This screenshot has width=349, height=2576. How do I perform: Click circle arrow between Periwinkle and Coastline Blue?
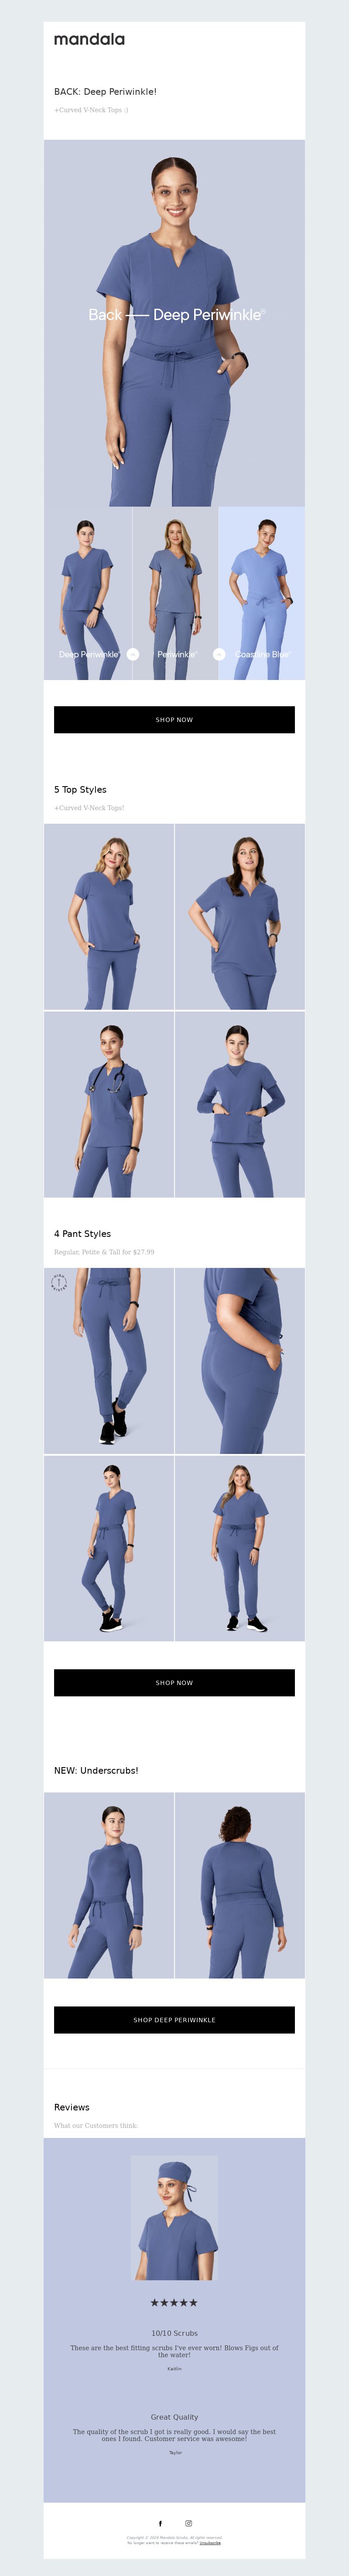(x=219, y=654)
